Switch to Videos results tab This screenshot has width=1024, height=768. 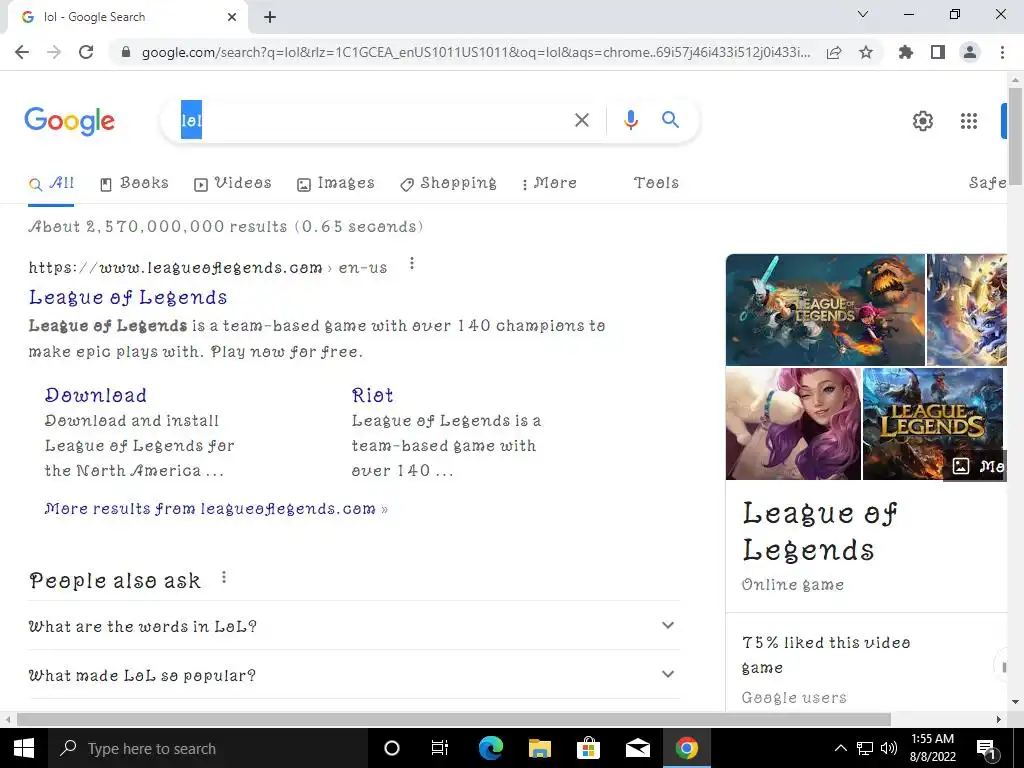[232, 184]
